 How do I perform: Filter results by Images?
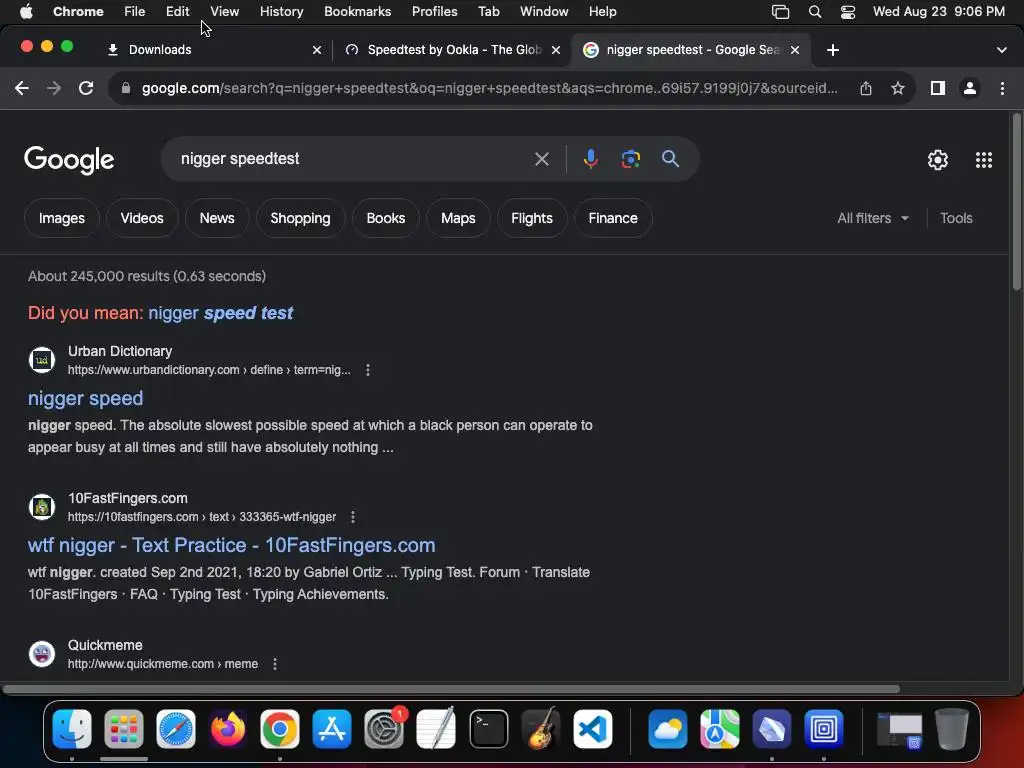tap(61, 218)
